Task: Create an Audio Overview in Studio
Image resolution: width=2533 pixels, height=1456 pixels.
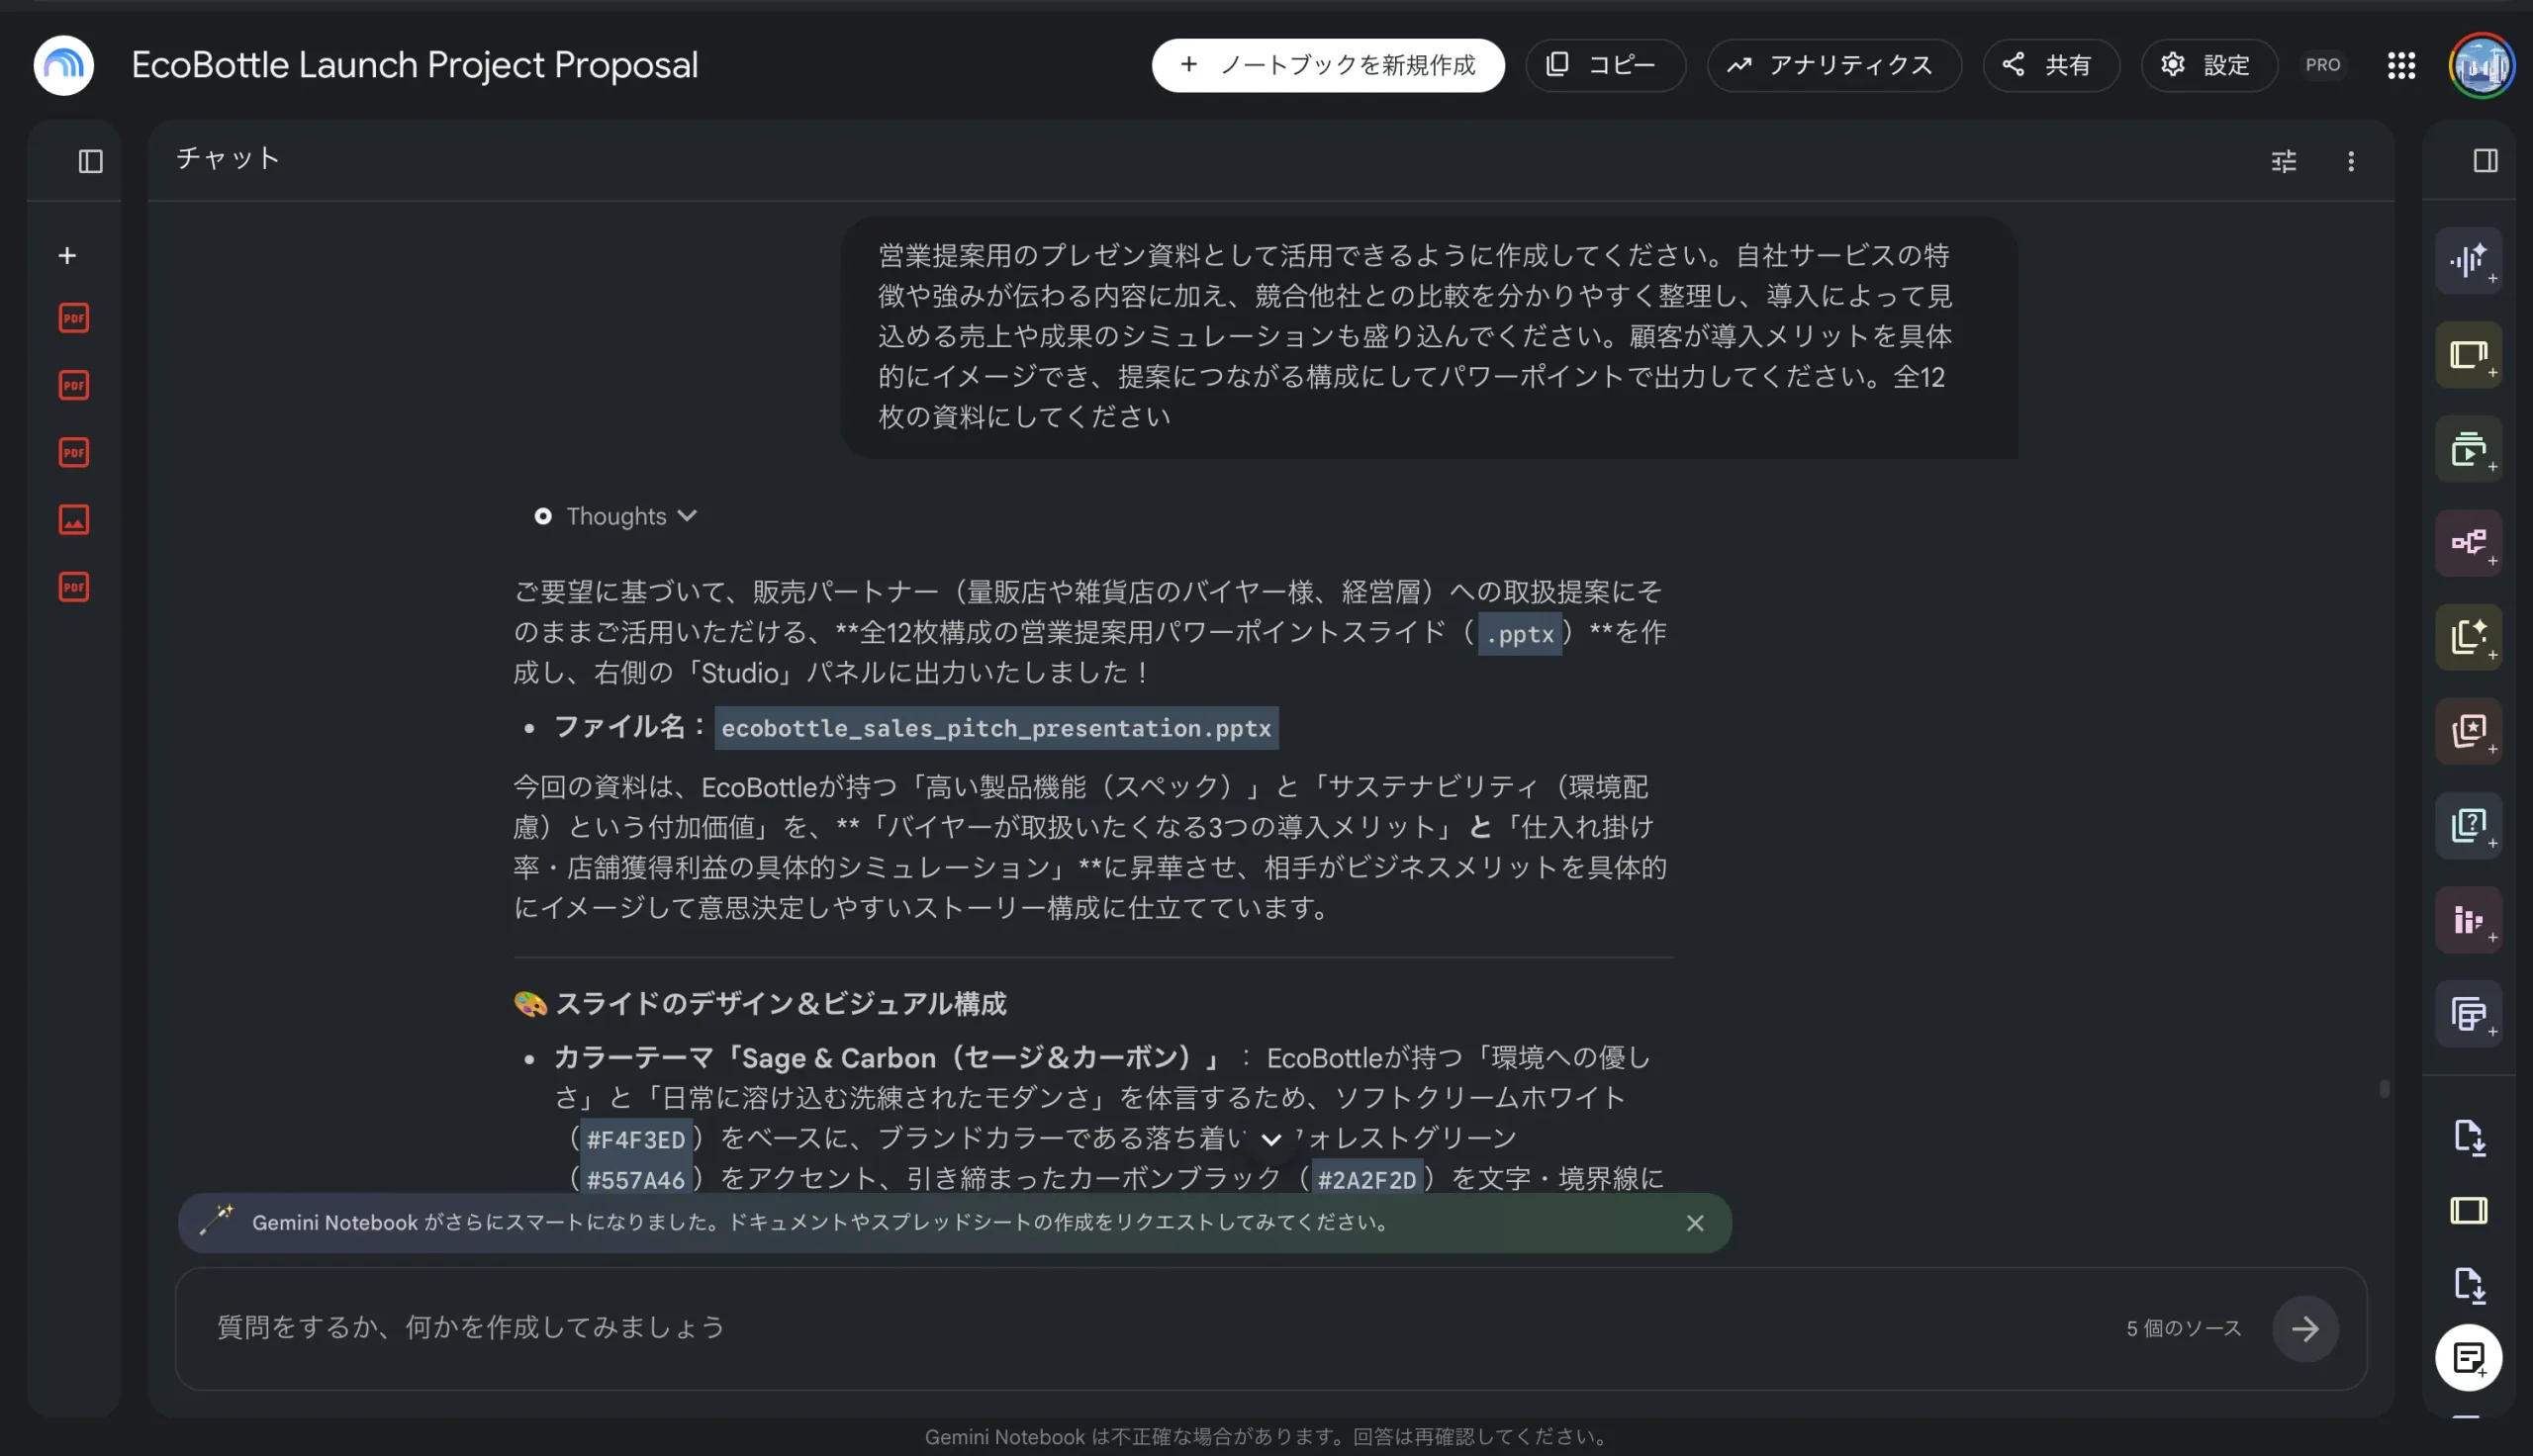Action: pos(2469,261)
